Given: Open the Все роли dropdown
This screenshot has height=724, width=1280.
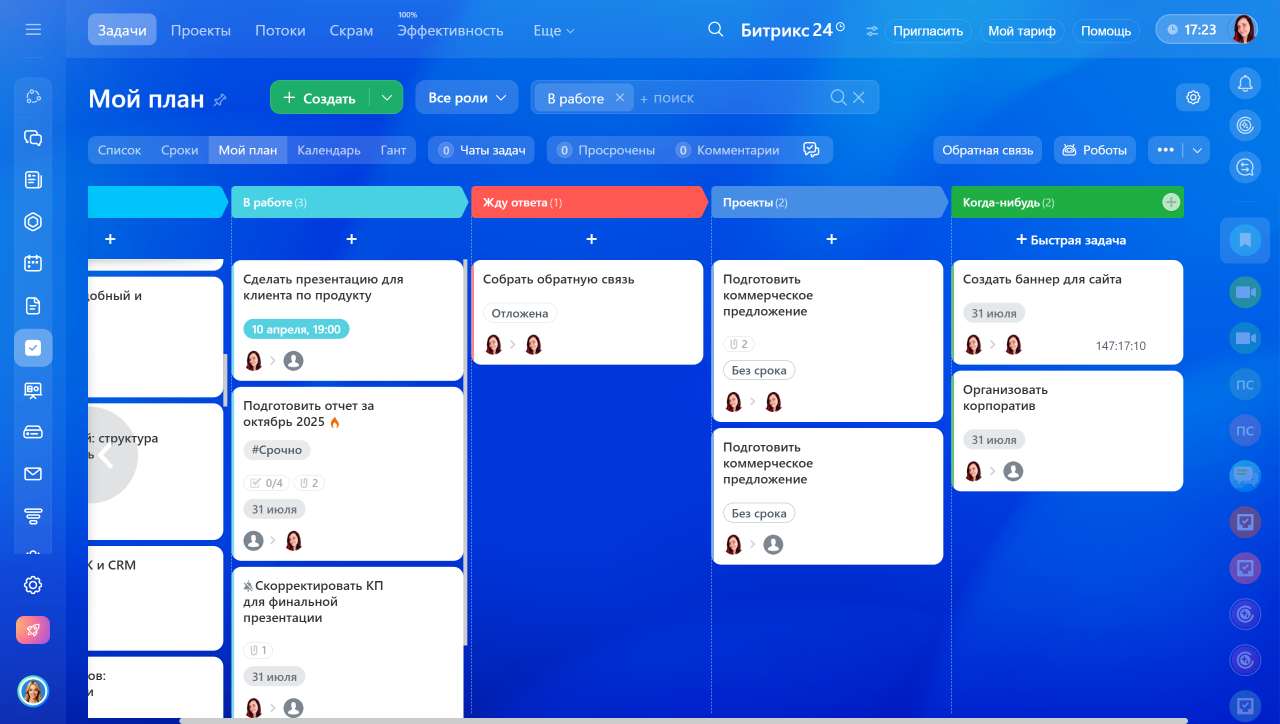Looking at the screenshot, I should click(x=467, y=98).
